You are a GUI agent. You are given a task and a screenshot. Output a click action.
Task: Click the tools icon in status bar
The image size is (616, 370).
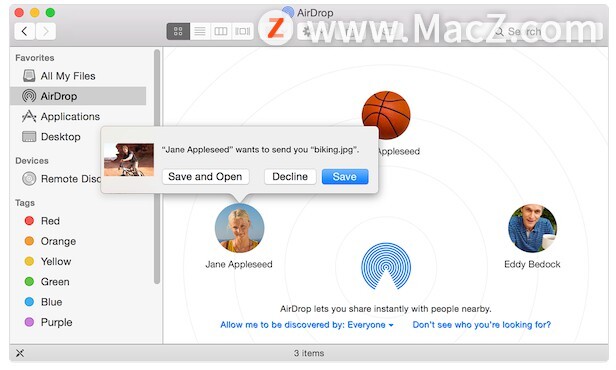click(x=20, y=353)
